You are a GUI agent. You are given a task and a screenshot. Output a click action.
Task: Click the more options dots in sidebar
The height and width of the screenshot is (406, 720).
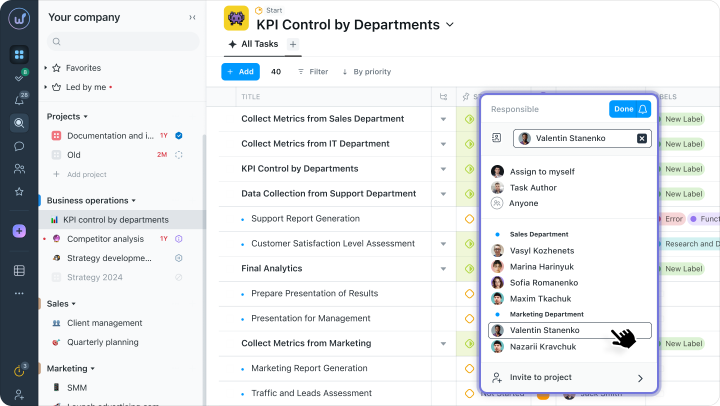pos(19,293)
